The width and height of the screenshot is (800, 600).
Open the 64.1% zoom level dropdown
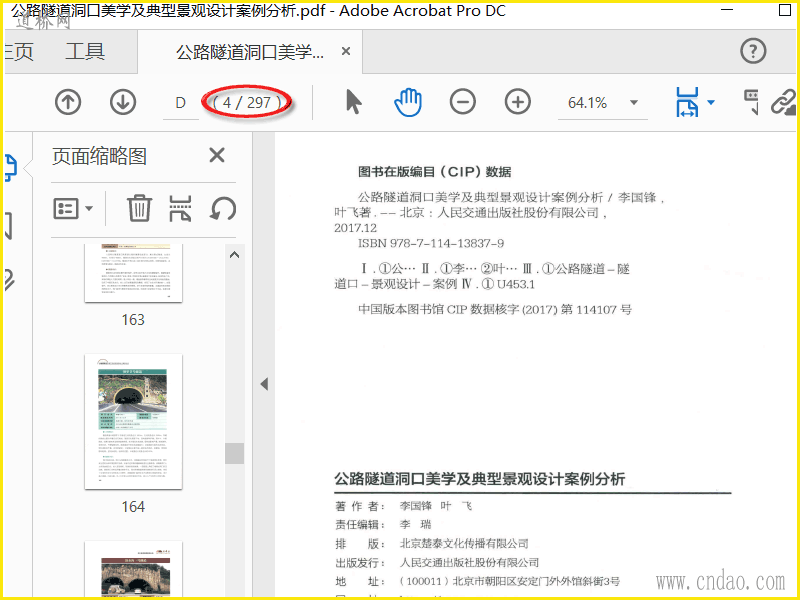click(x=634, y=103)
